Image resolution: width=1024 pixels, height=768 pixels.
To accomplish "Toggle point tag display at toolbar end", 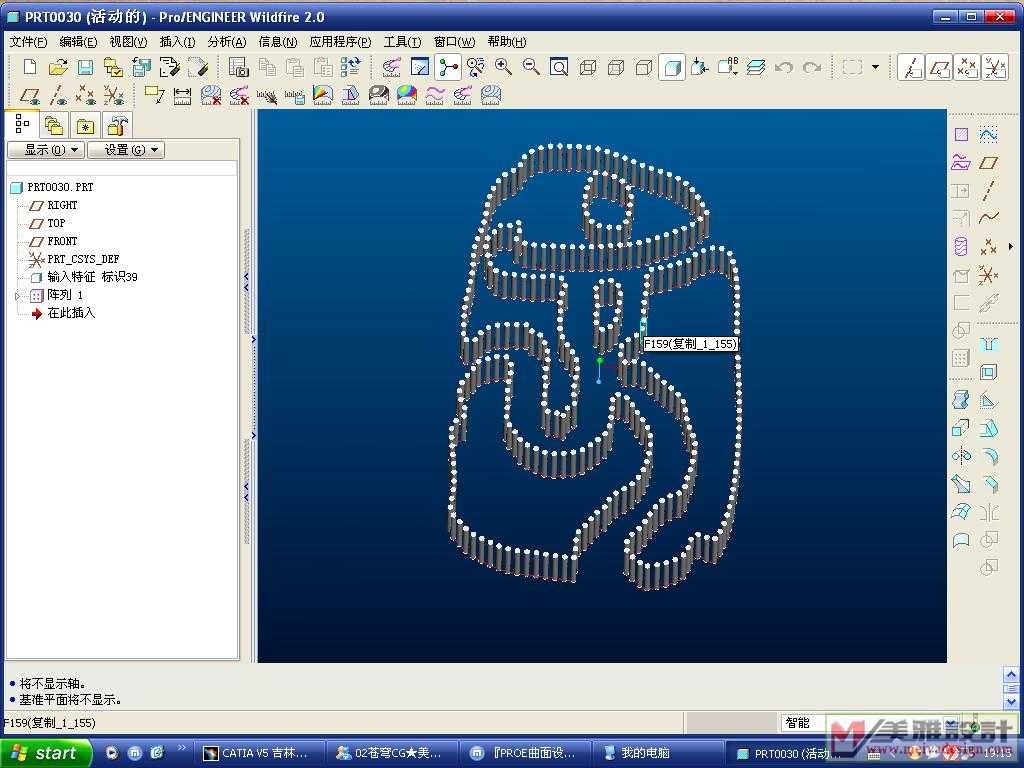I will [967, 67].
